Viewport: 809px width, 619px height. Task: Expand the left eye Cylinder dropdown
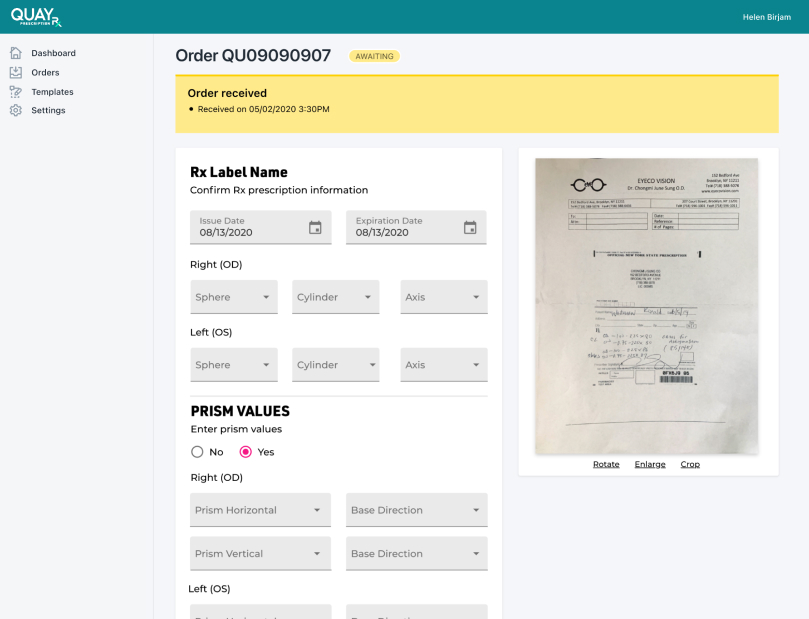pyautogui.click(x=335, y=364)
